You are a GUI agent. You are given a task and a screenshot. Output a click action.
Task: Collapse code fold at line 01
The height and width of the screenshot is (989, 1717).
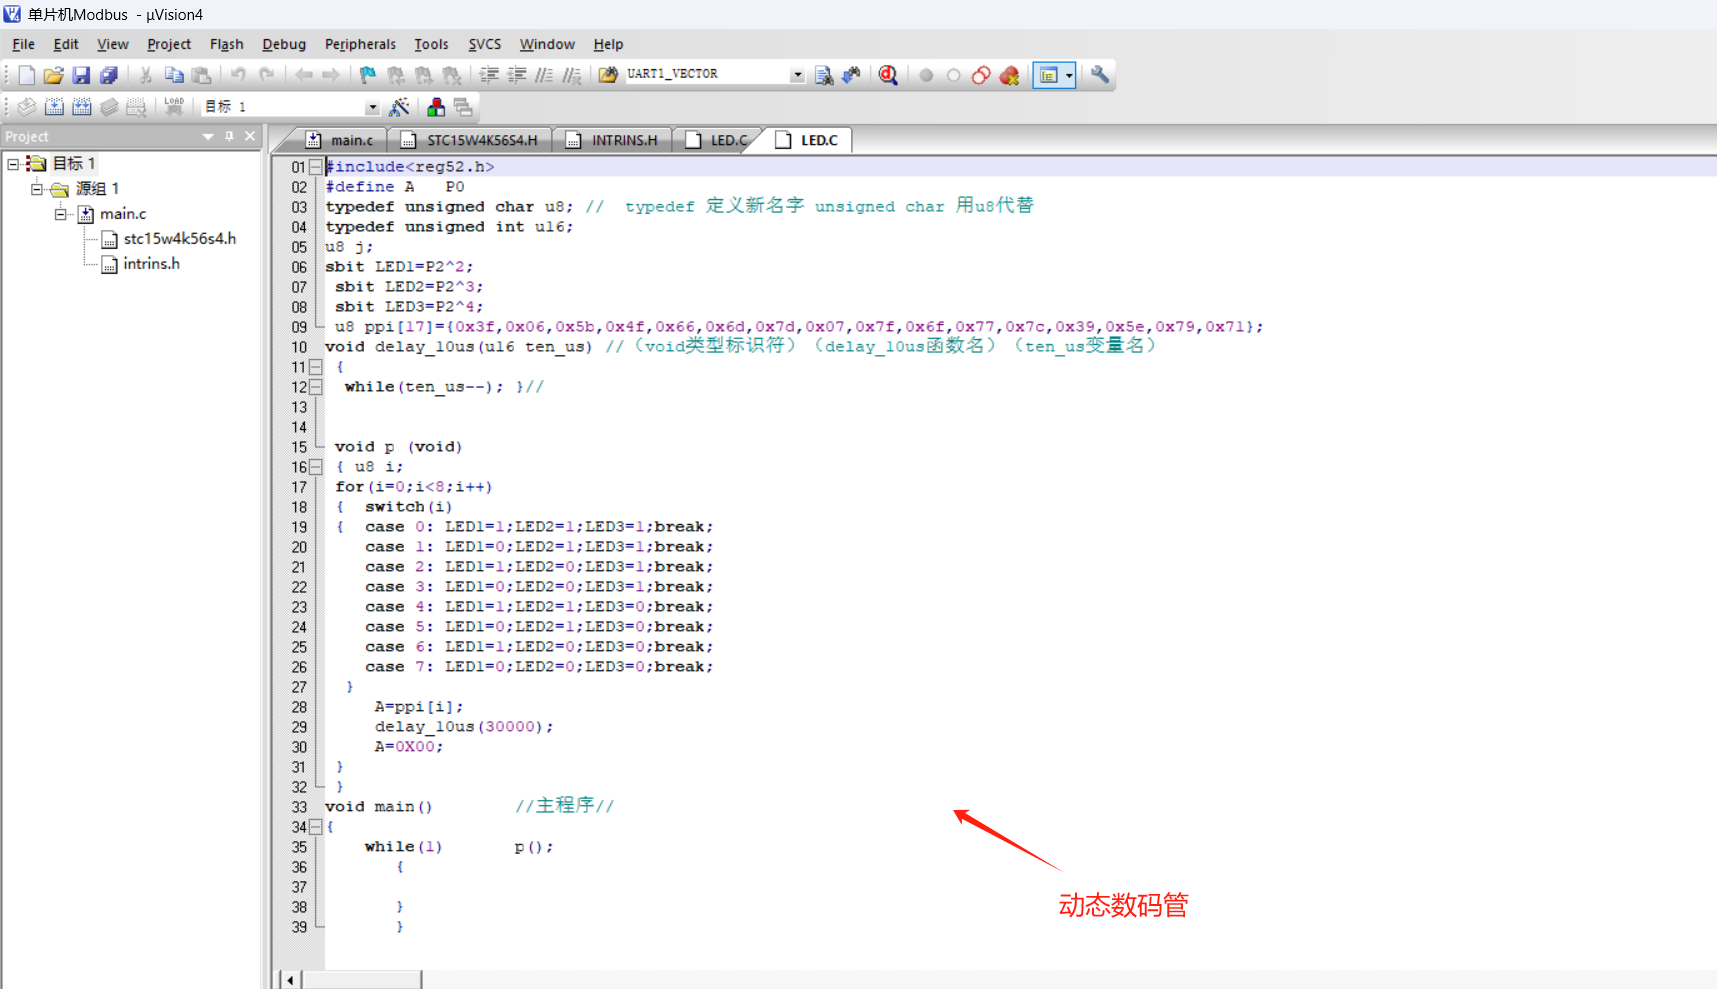coord(316,167)
